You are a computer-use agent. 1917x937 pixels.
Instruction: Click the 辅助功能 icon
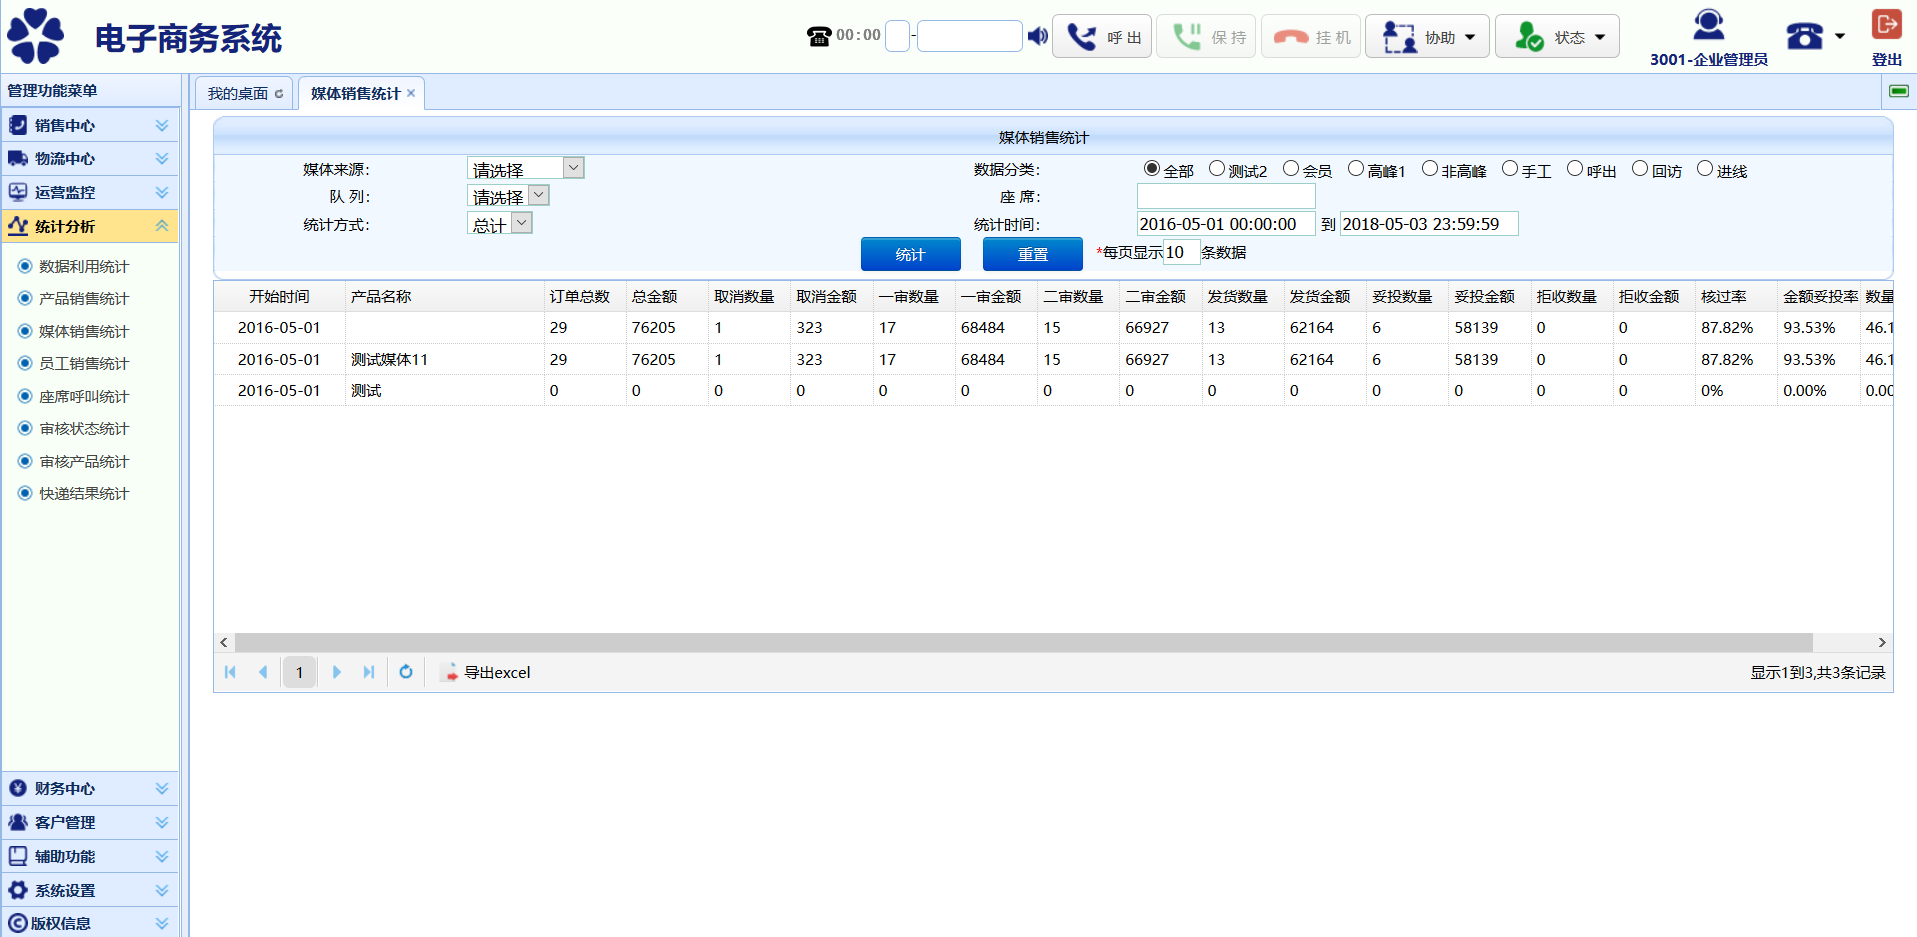18,856
